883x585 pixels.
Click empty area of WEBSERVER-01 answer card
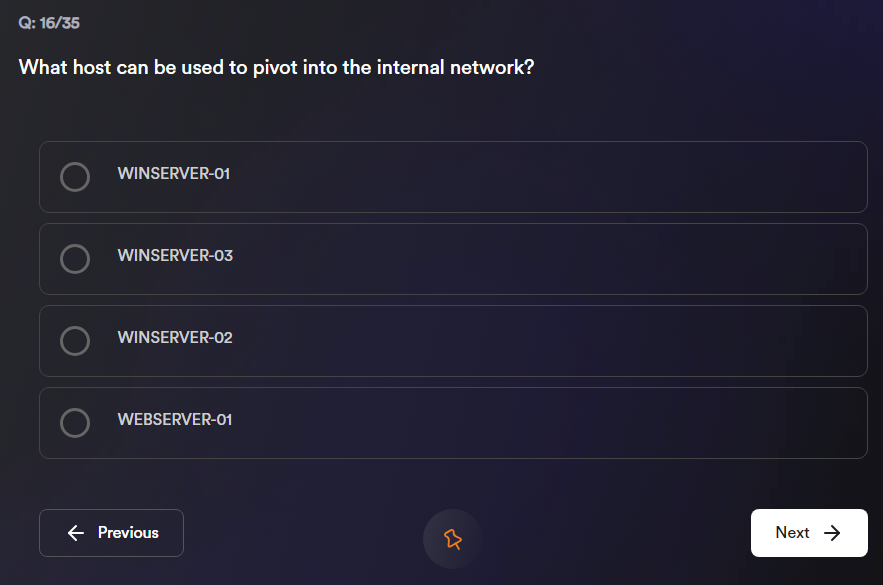coord(560,423)
